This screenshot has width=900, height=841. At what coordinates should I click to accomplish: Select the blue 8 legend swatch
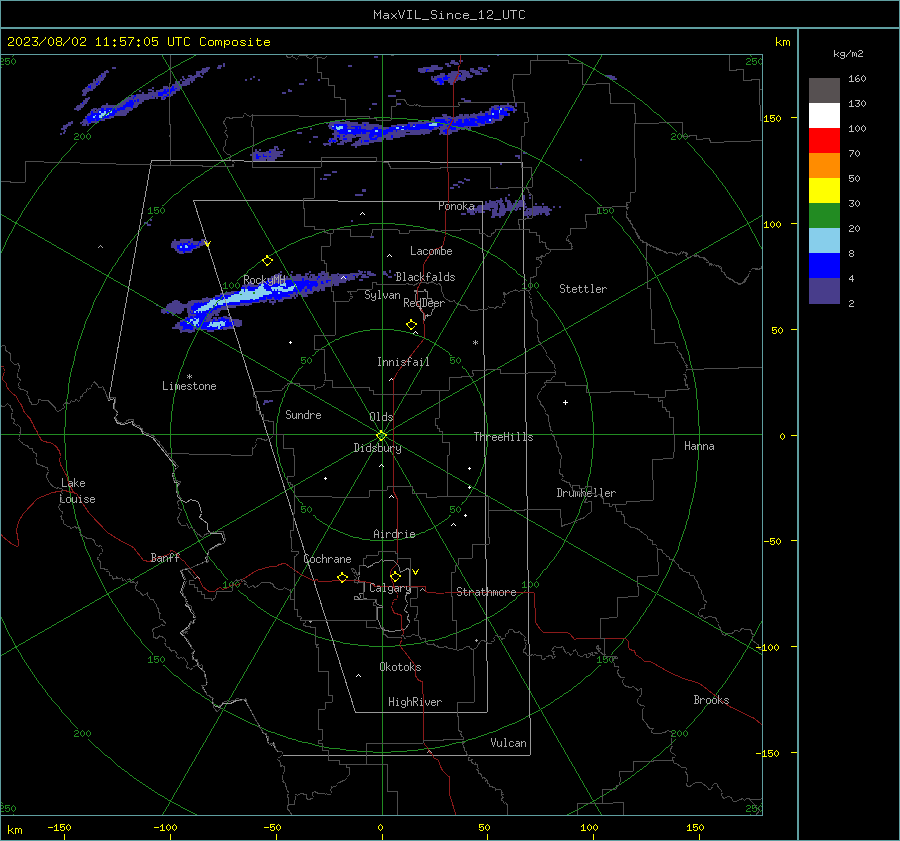824,266
